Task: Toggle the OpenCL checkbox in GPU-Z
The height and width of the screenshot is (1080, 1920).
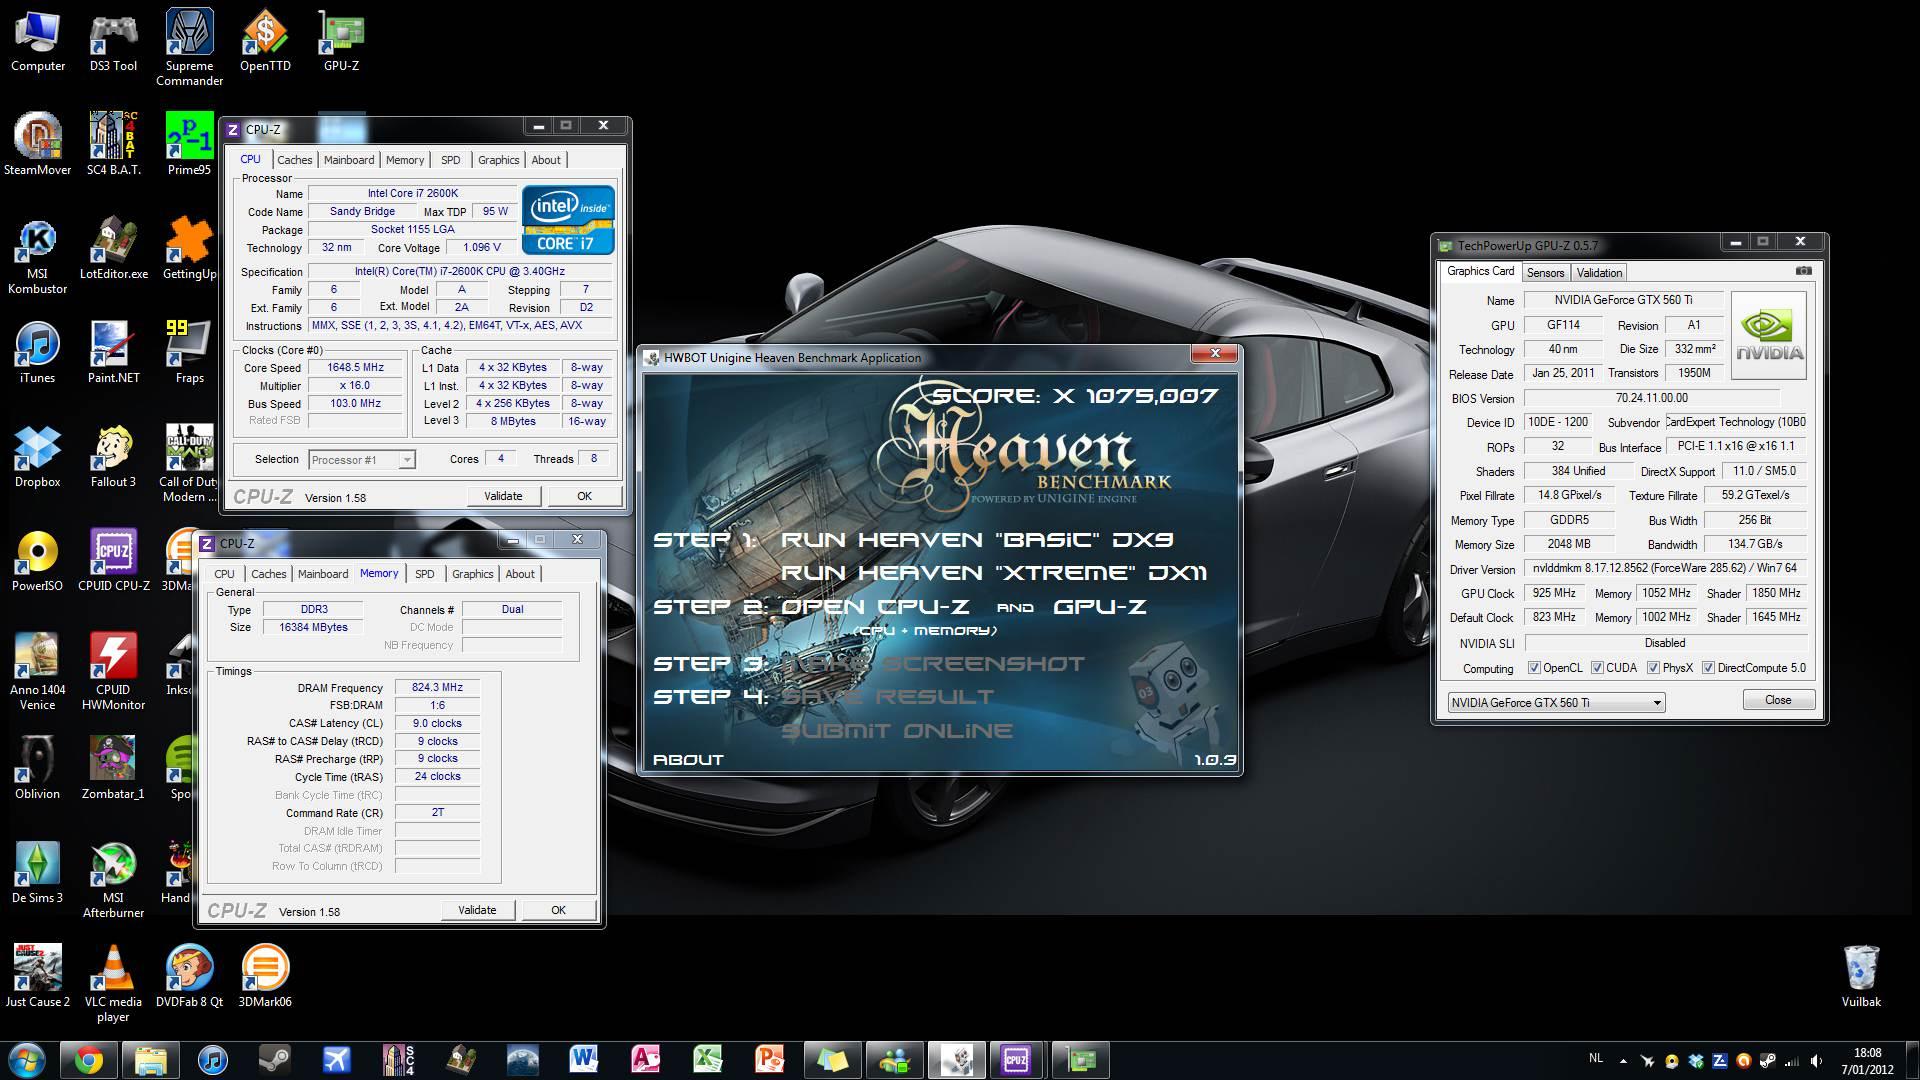Action: tap(1534, 668)
